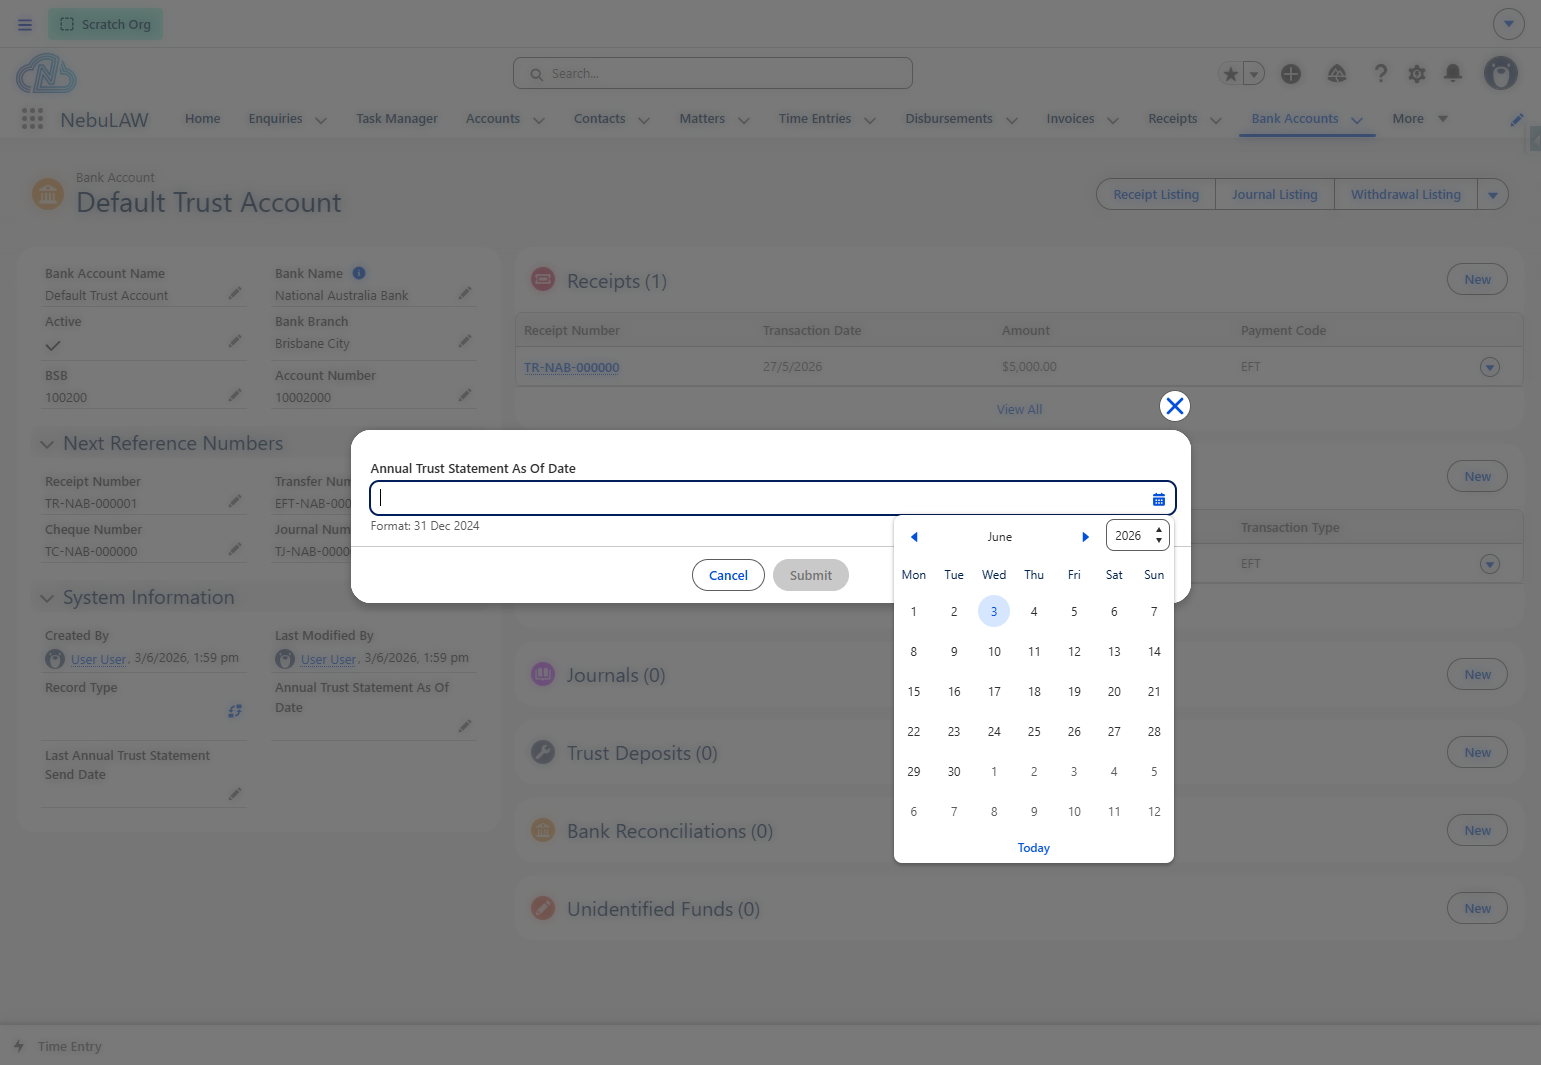The image size is (1541, 1065).
Task: Expand the Bank Accounts tab dropdown chevron
Action: [x=1357, y=120]
